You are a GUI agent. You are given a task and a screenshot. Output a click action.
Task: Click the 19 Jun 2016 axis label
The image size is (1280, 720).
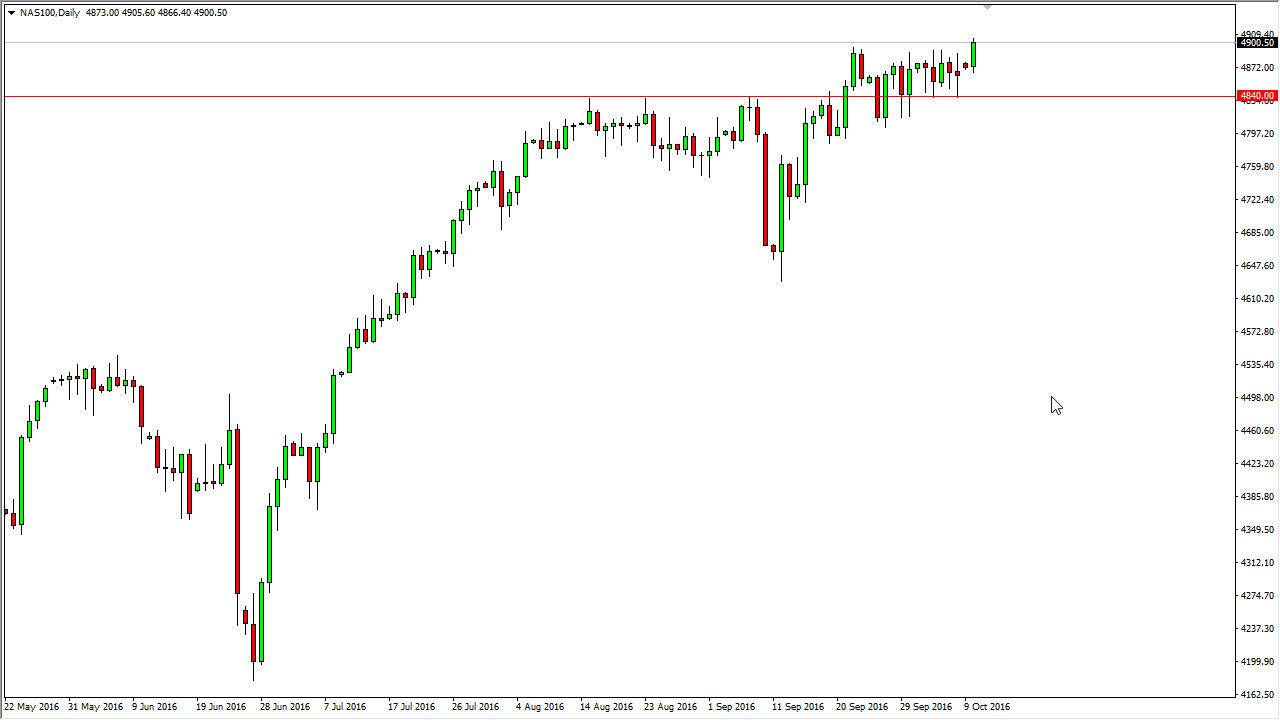point(220,706)
